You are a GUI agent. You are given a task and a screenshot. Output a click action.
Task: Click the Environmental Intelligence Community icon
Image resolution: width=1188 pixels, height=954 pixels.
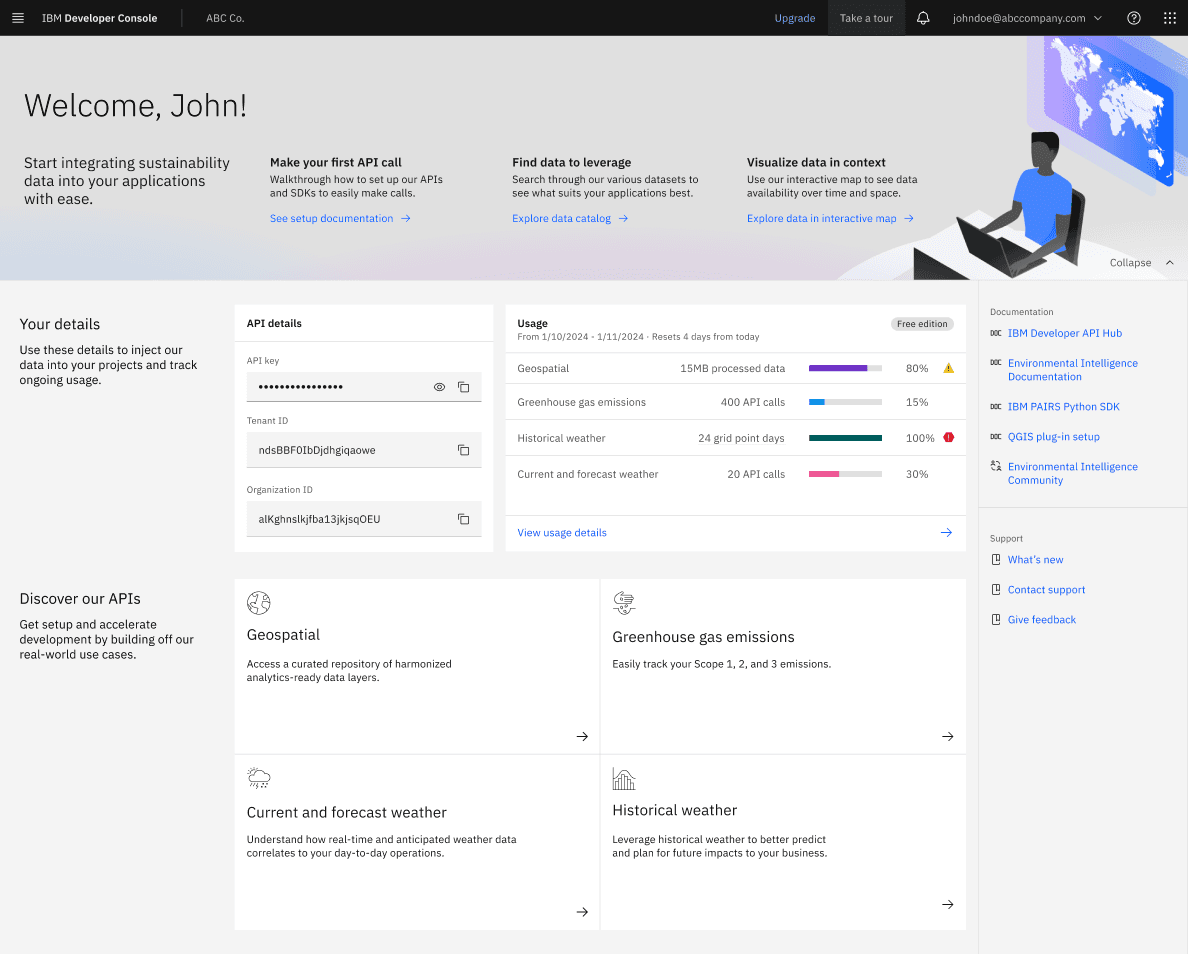996,466
